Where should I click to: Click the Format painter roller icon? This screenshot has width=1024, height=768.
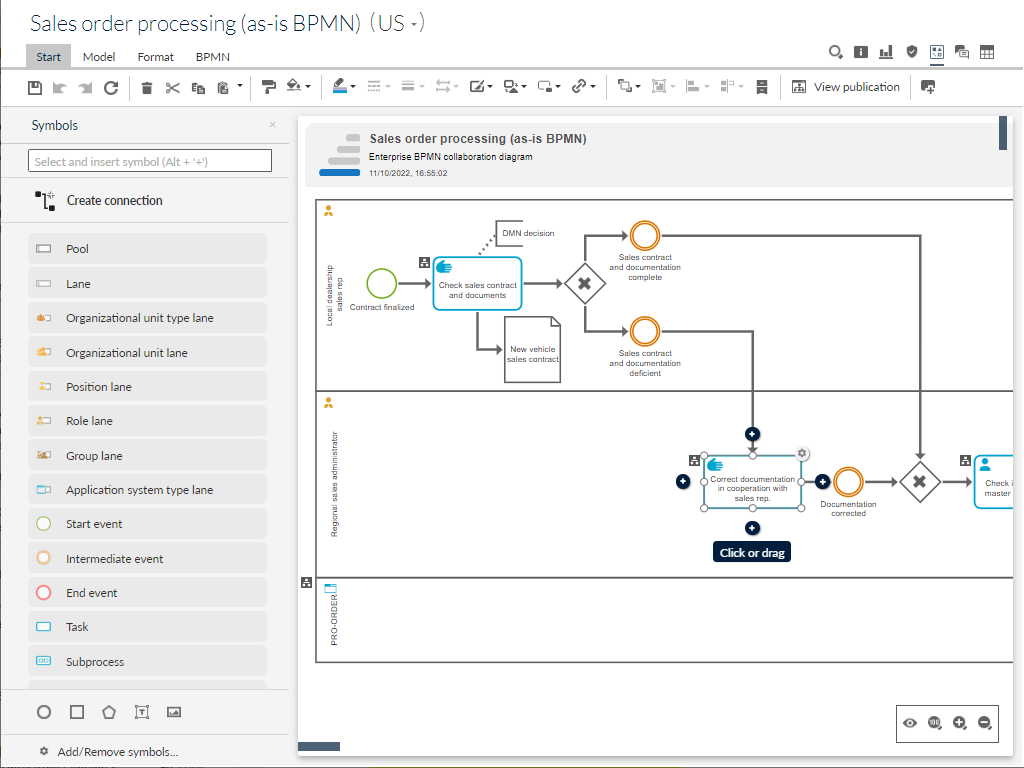click(268, 87)
